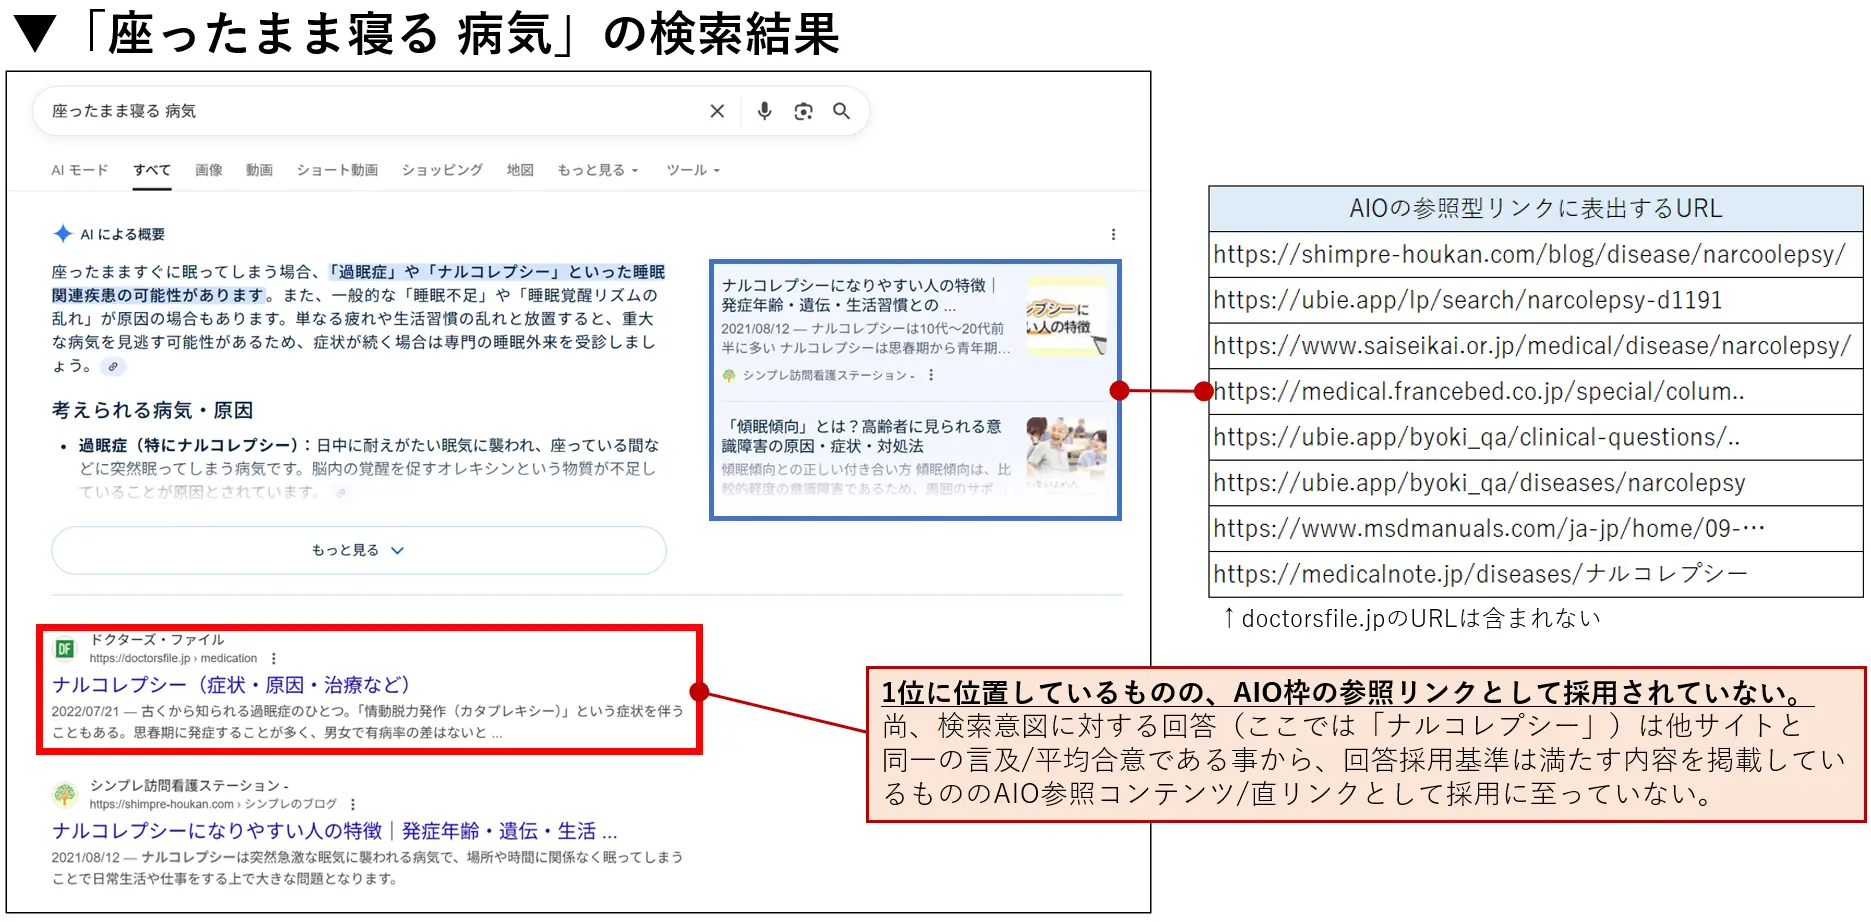1871x922 pixels.
Task: Open the もっと見る navigation dropdown
Action: pyautogui.click(x=596, y=169)
